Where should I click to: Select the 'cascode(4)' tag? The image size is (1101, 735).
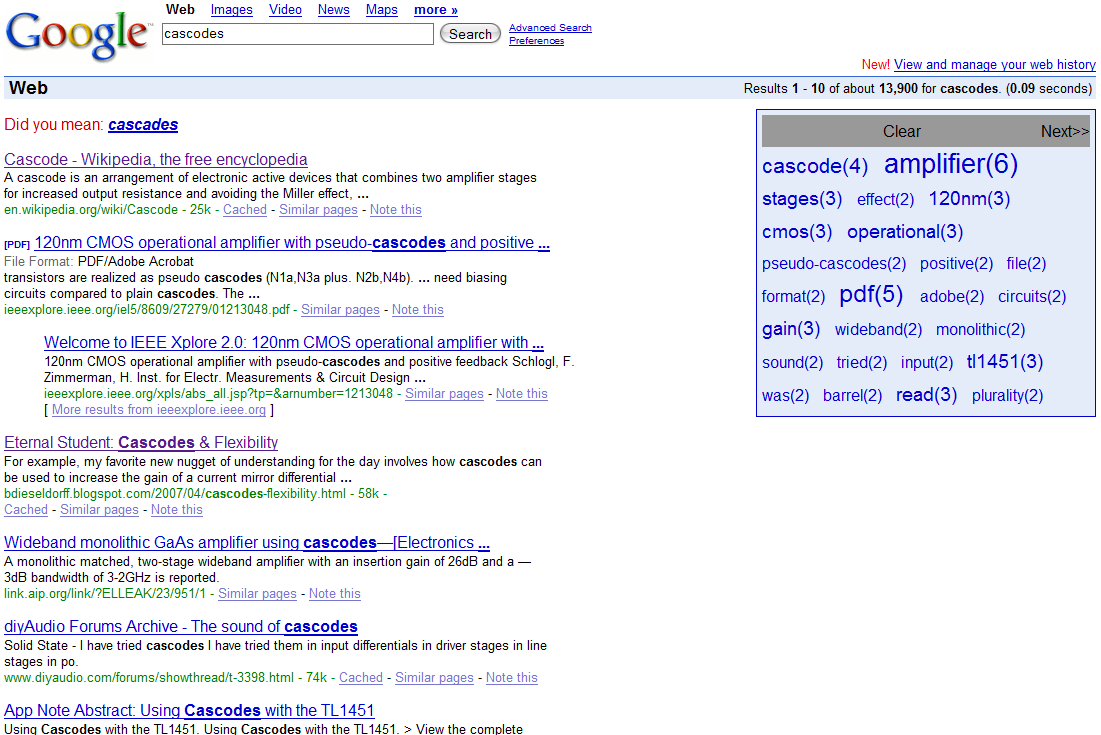pyautogui.click(x=815, y=166)
